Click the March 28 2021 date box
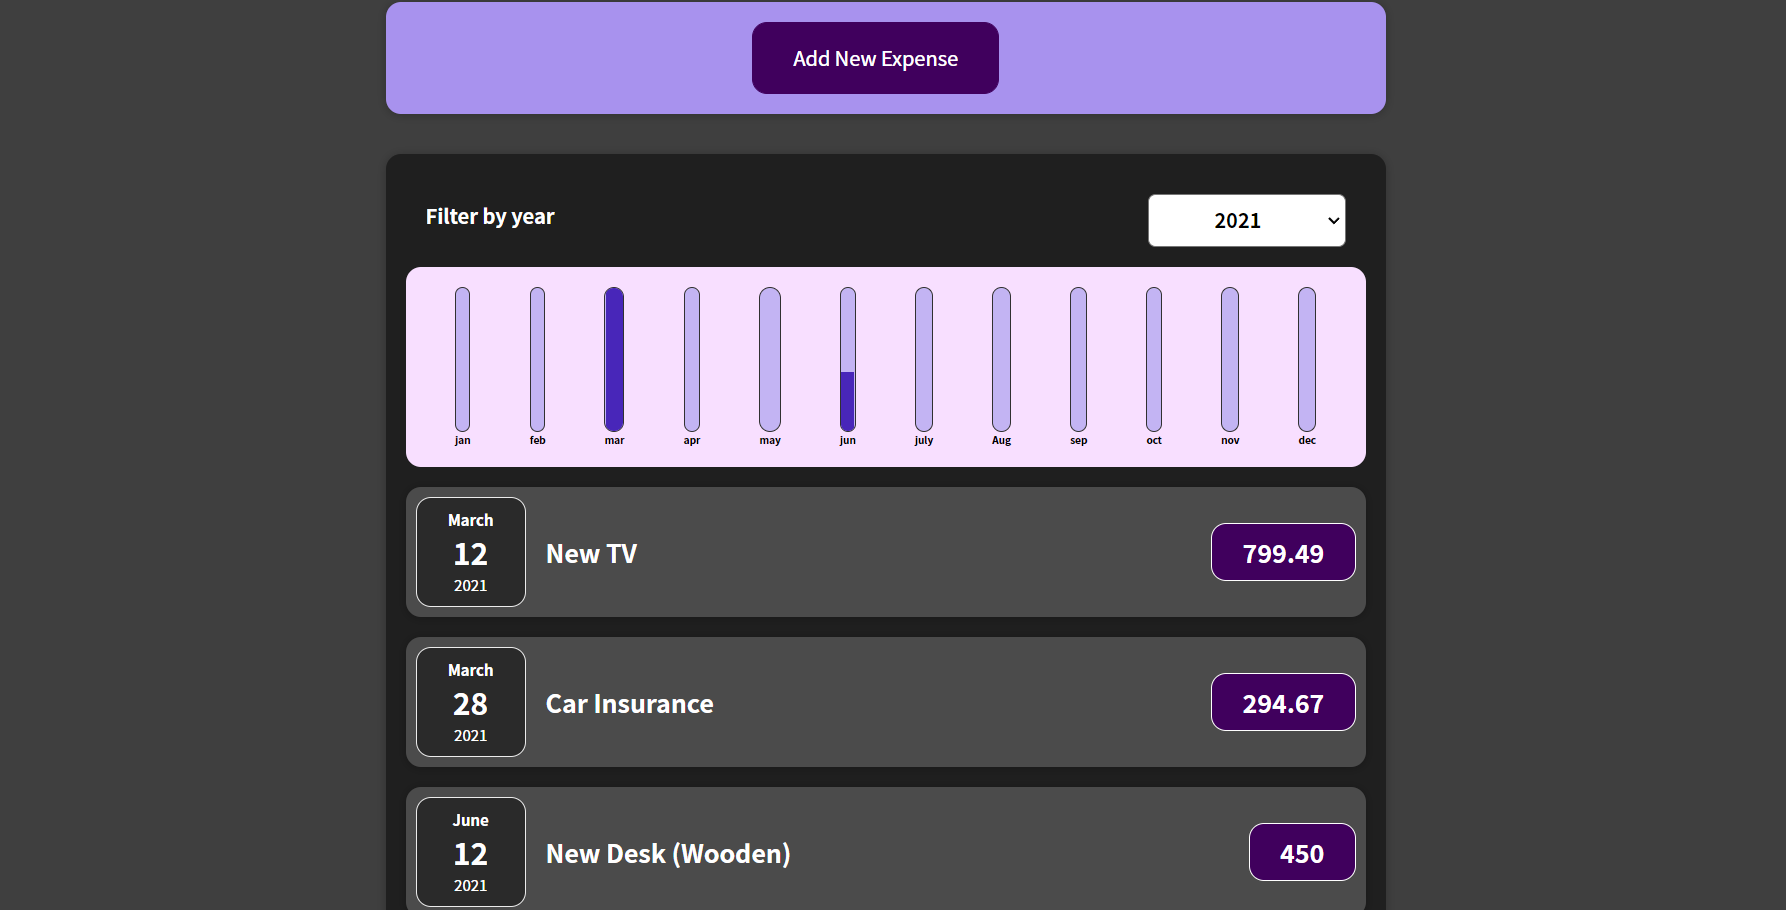Image resolution: width=1786 pixels, height=910 pixels. pos(471,702)
